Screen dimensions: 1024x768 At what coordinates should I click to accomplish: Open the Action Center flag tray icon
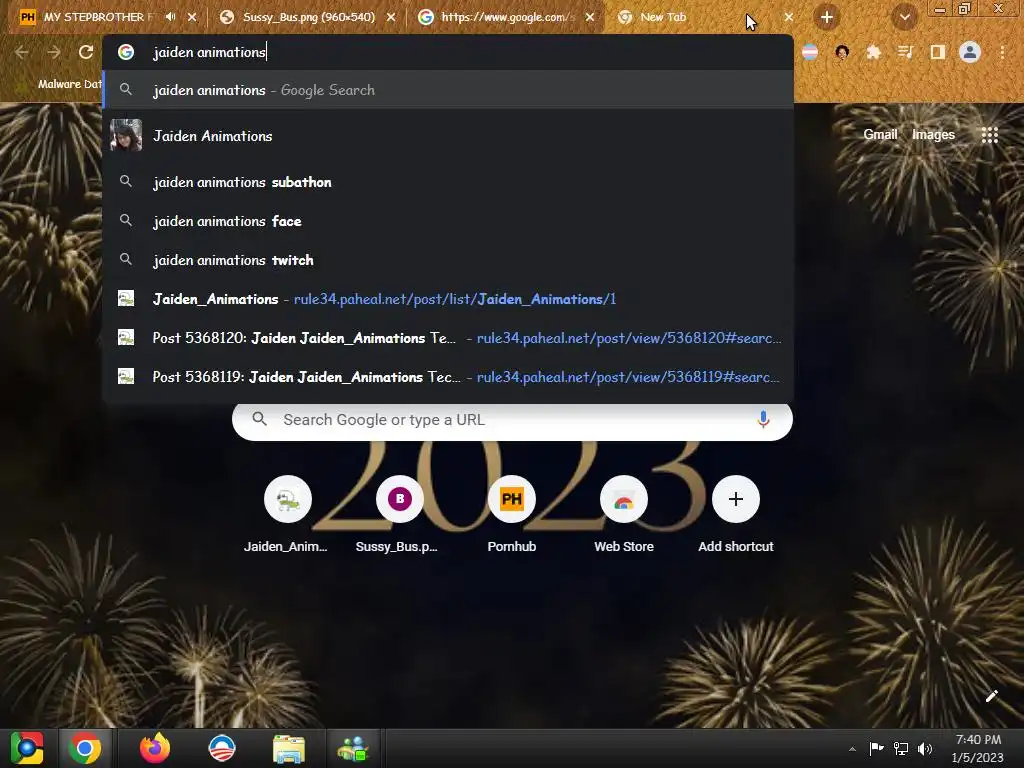click(x=876, y=749)
